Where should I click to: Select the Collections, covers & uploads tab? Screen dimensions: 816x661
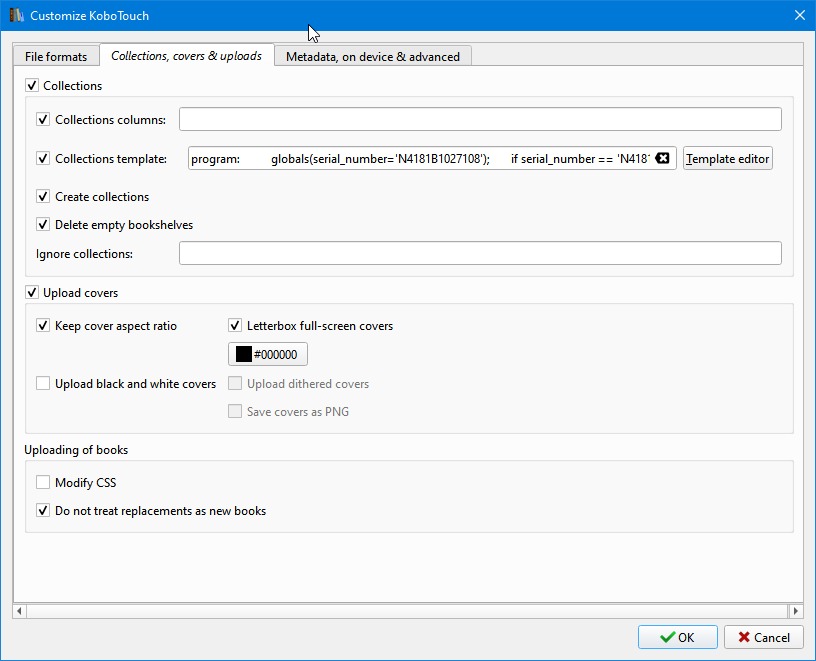click(x=186, y=55)
